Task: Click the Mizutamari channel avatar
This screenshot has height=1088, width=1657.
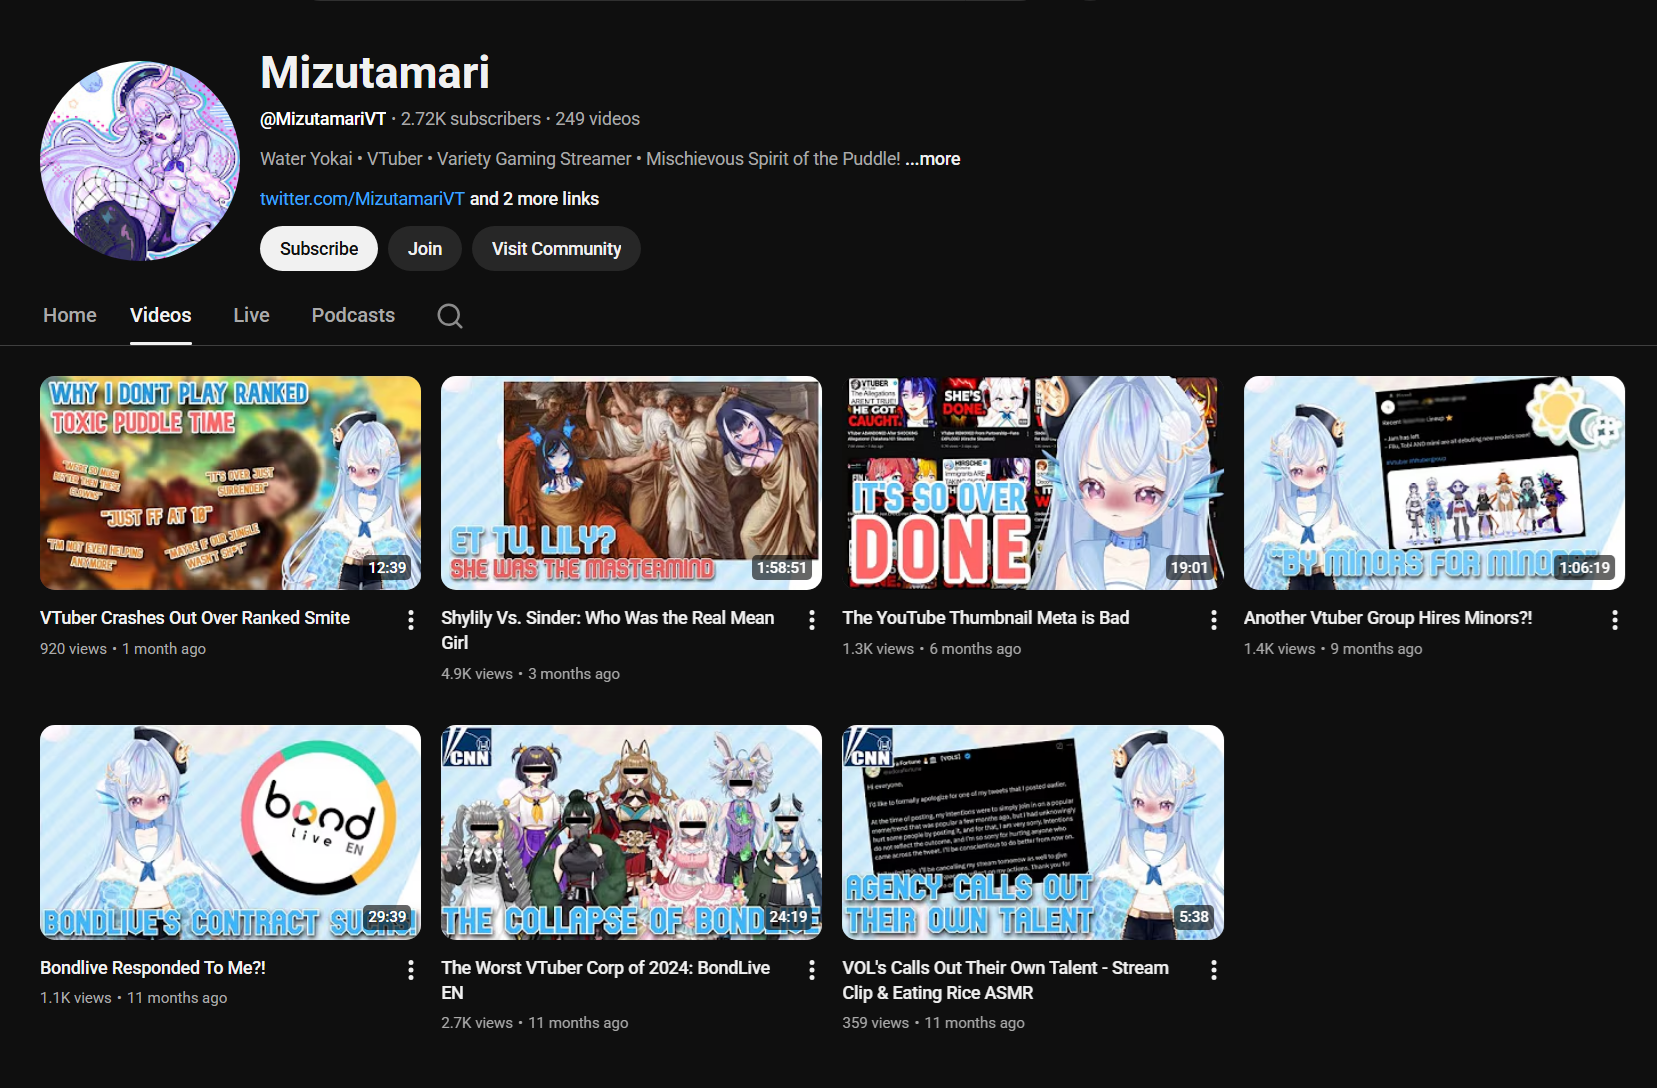Action: pyautogui.click(x=140, y=161)
